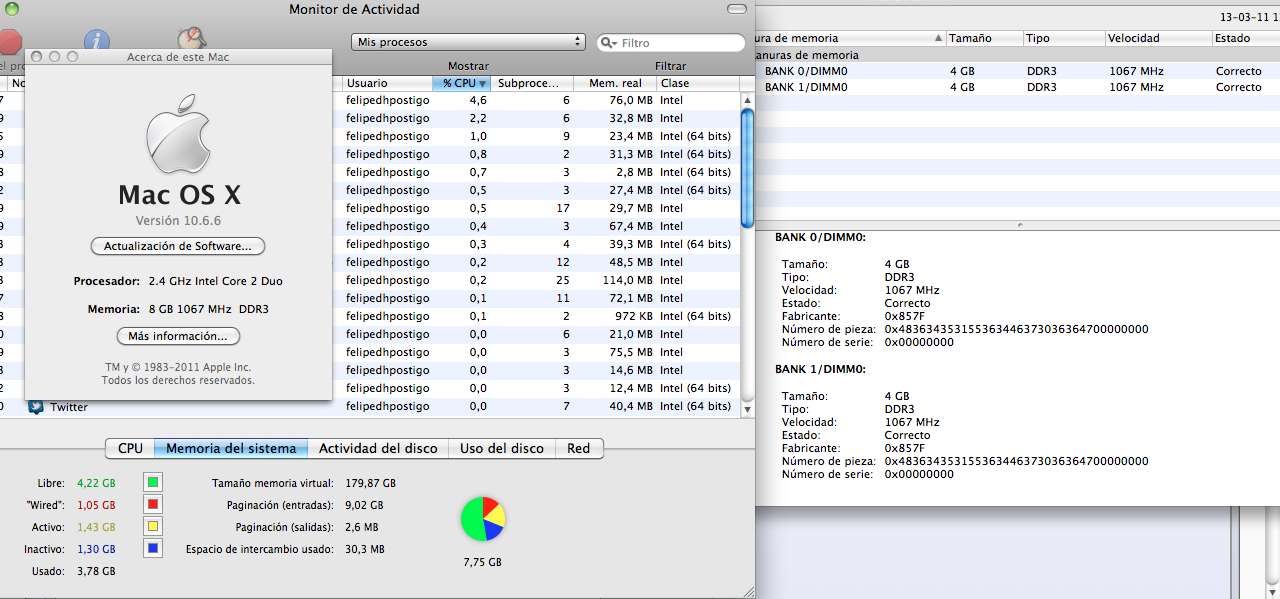Click the yellow Activo memory color swatch
Screen dimensions: 1280x599
click(153, 526)
